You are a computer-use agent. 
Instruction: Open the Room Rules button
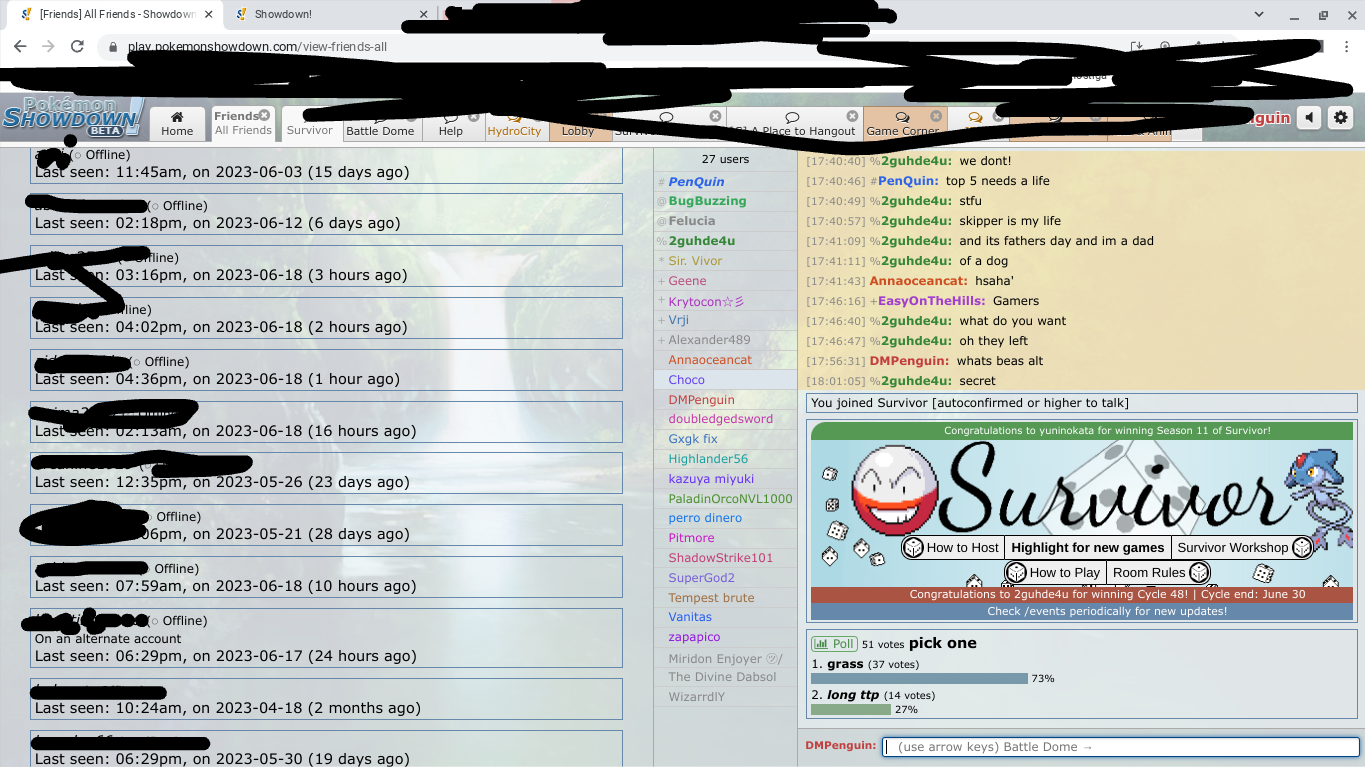[x=1159, y=572]
